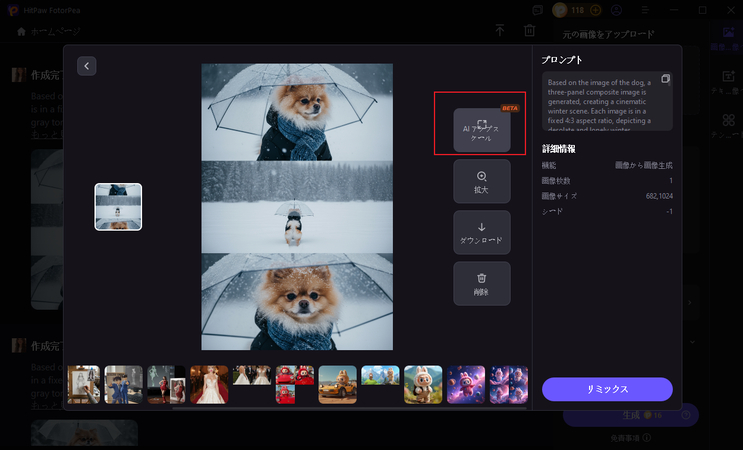
Task: Download the generated image (ダウンロード)
Action: [481, 232]
